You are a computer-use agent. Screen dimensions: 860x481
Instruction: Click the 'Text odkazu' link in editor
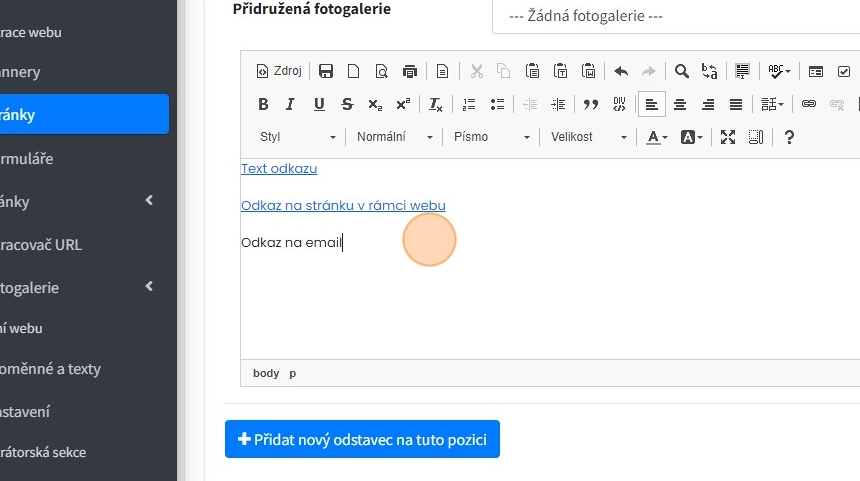[279, 169]
